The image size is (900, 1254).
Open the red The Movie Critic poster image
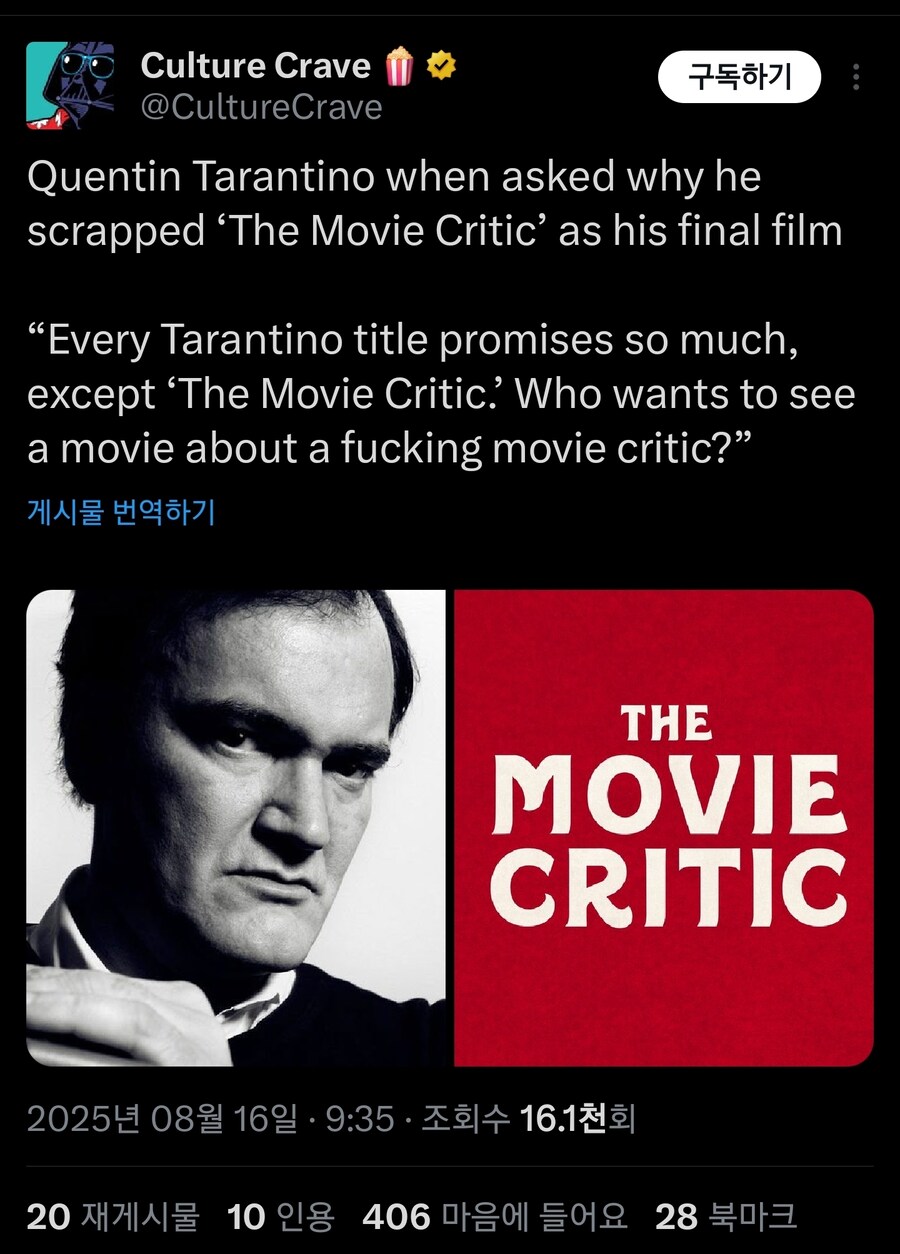tap(664, 828)
